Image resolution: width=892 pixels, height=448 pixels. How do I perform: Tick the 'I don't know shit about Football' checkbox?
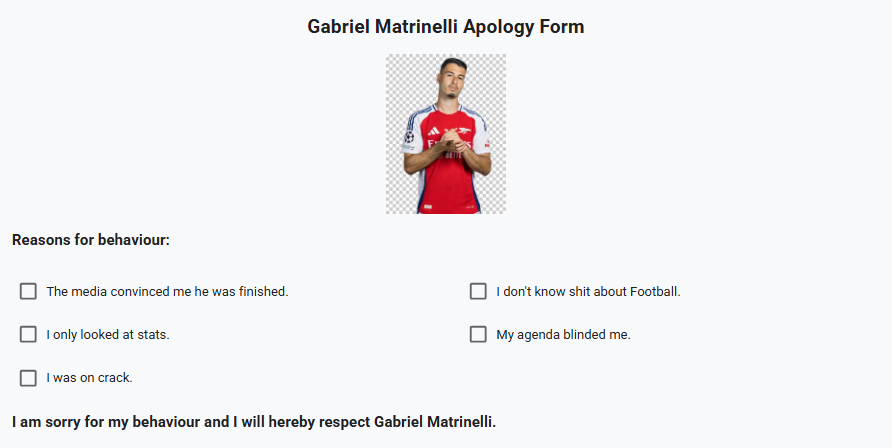tap(478, 291)
